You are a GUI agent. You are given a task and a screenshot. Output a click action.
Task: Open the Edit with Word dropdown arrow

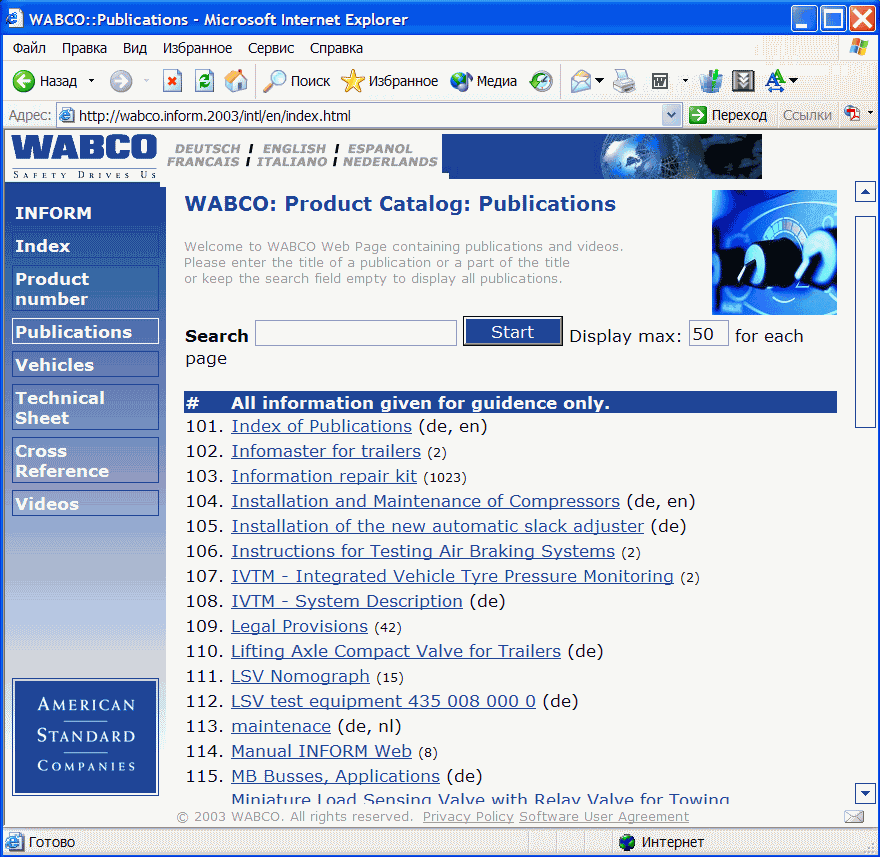tap(685, 81)
